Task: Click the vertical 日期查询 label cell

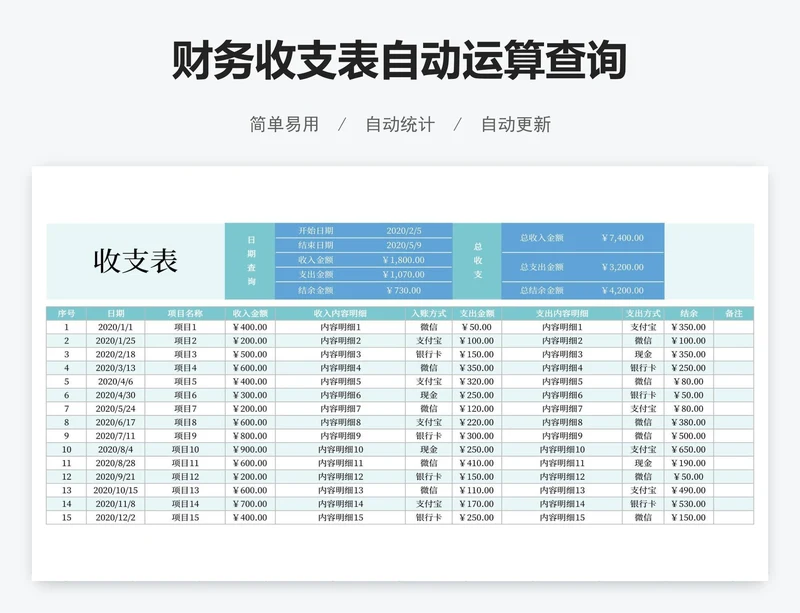Action: tap(251, 261)
